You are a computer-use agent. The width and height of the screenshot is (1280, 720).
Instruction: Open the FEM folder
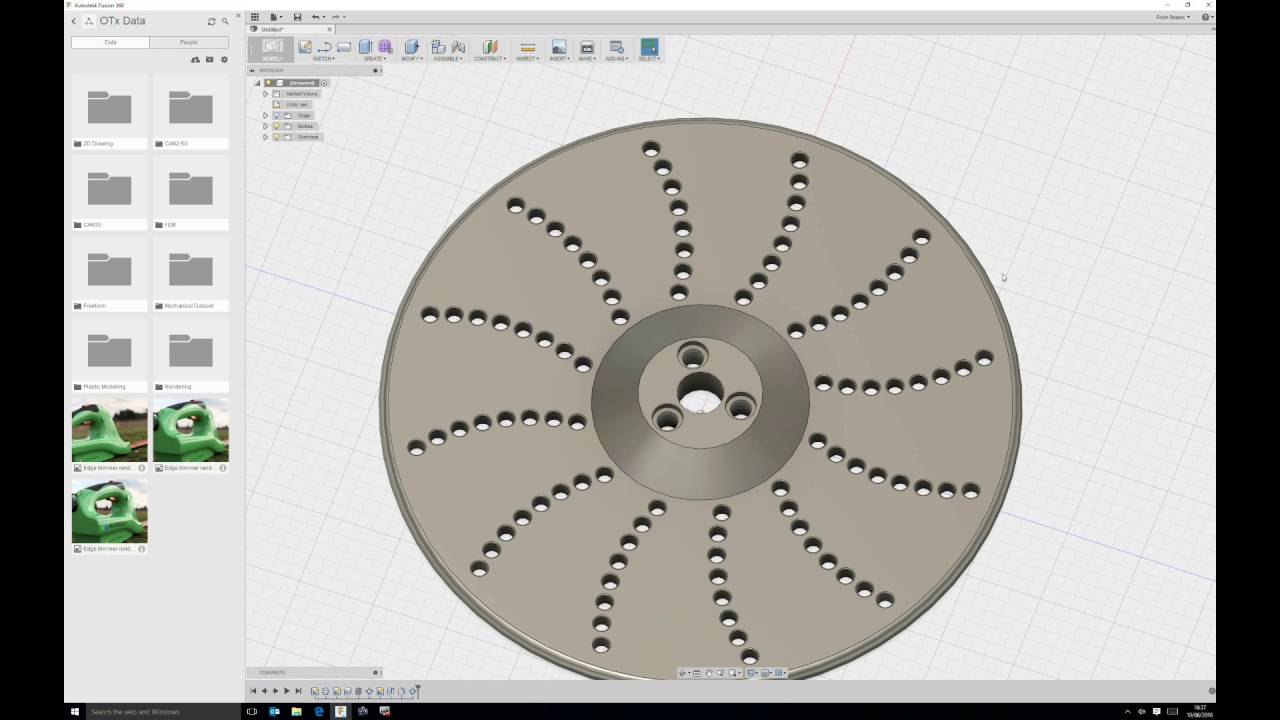(x=190, y=192)
